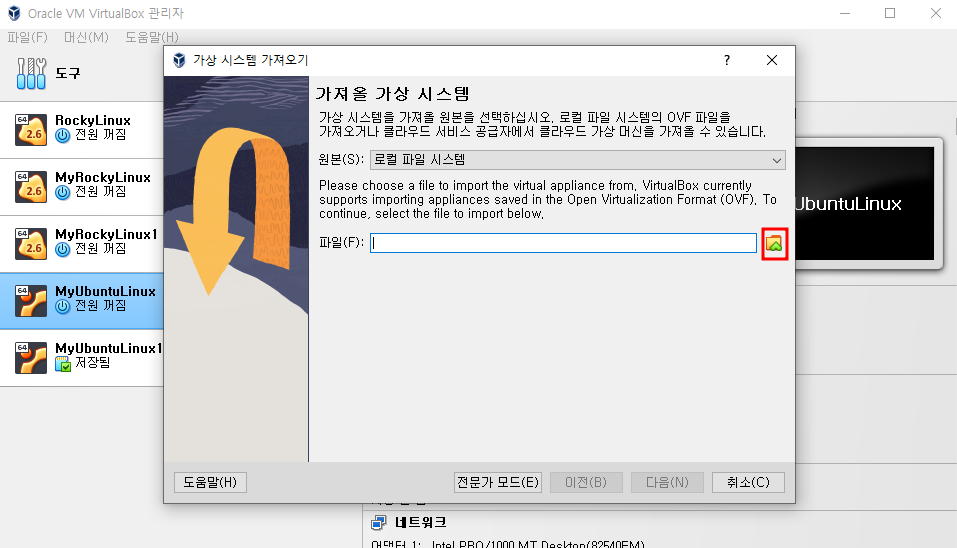Select the MyUbuntuLinux1 saved machine row
The image size is (957, 548).
pyautogui.click(x=82, y=358)
